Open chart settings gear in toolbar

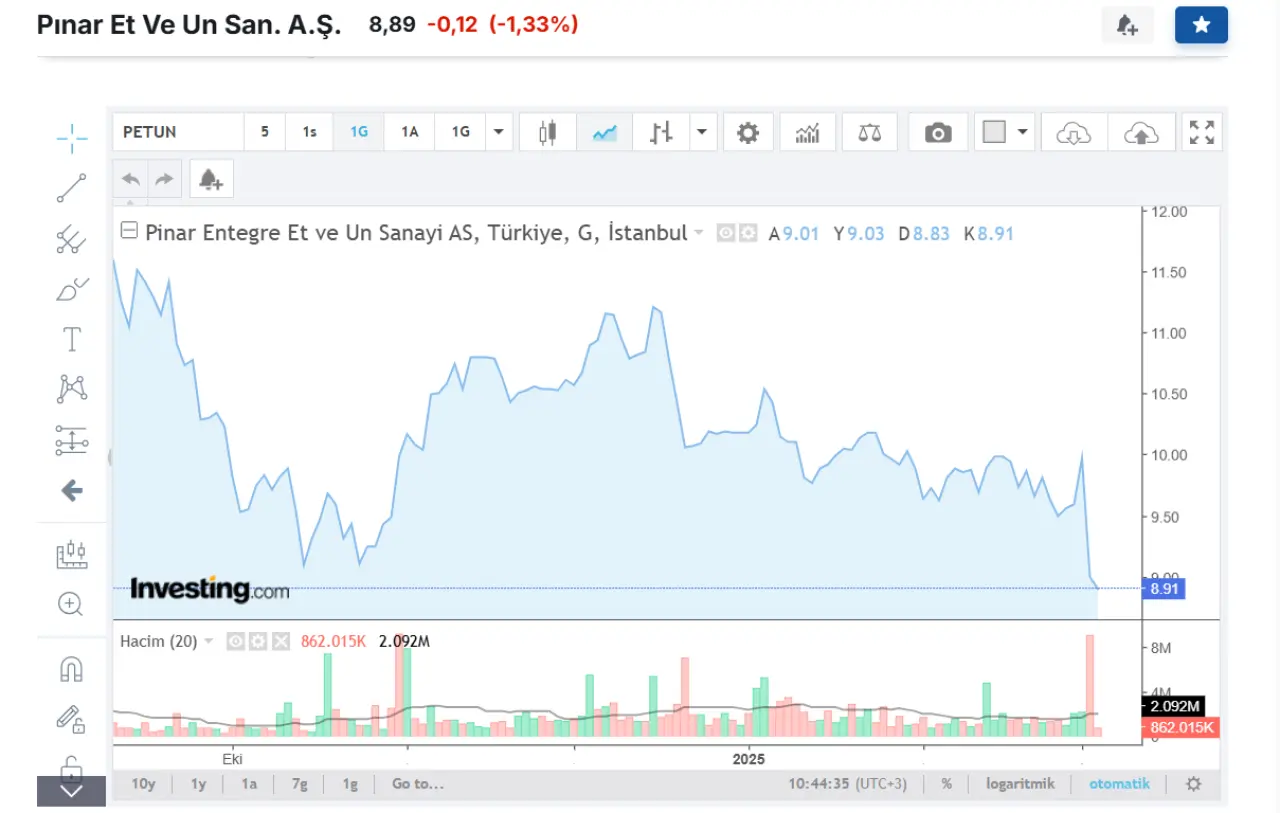pyautogui.click(x=747, y=132)
